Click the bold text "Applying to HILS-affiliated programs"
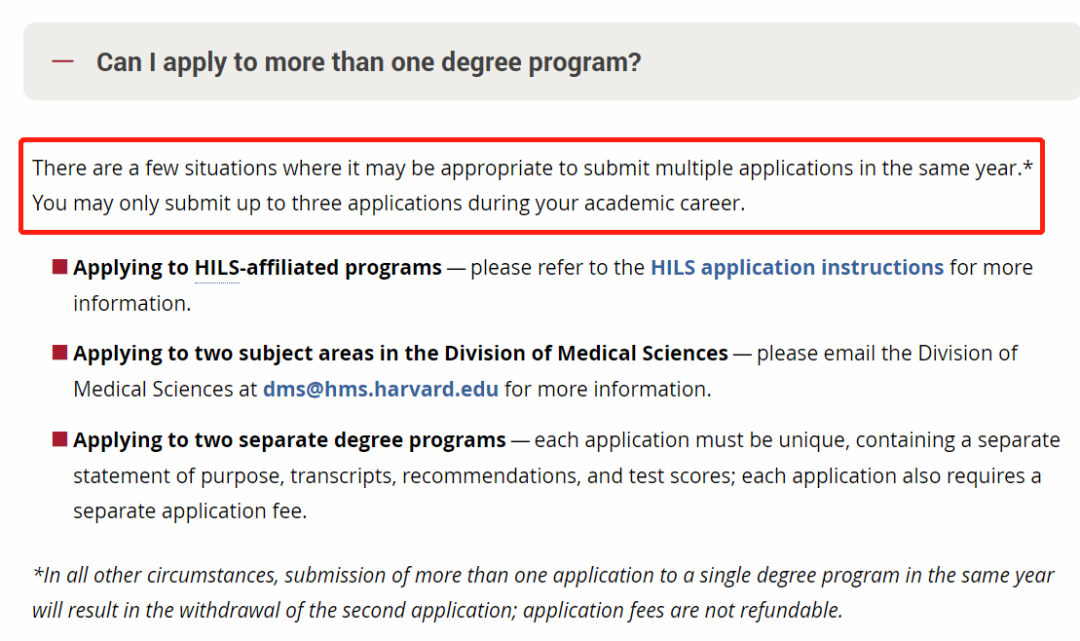 [x=258, y=268]
